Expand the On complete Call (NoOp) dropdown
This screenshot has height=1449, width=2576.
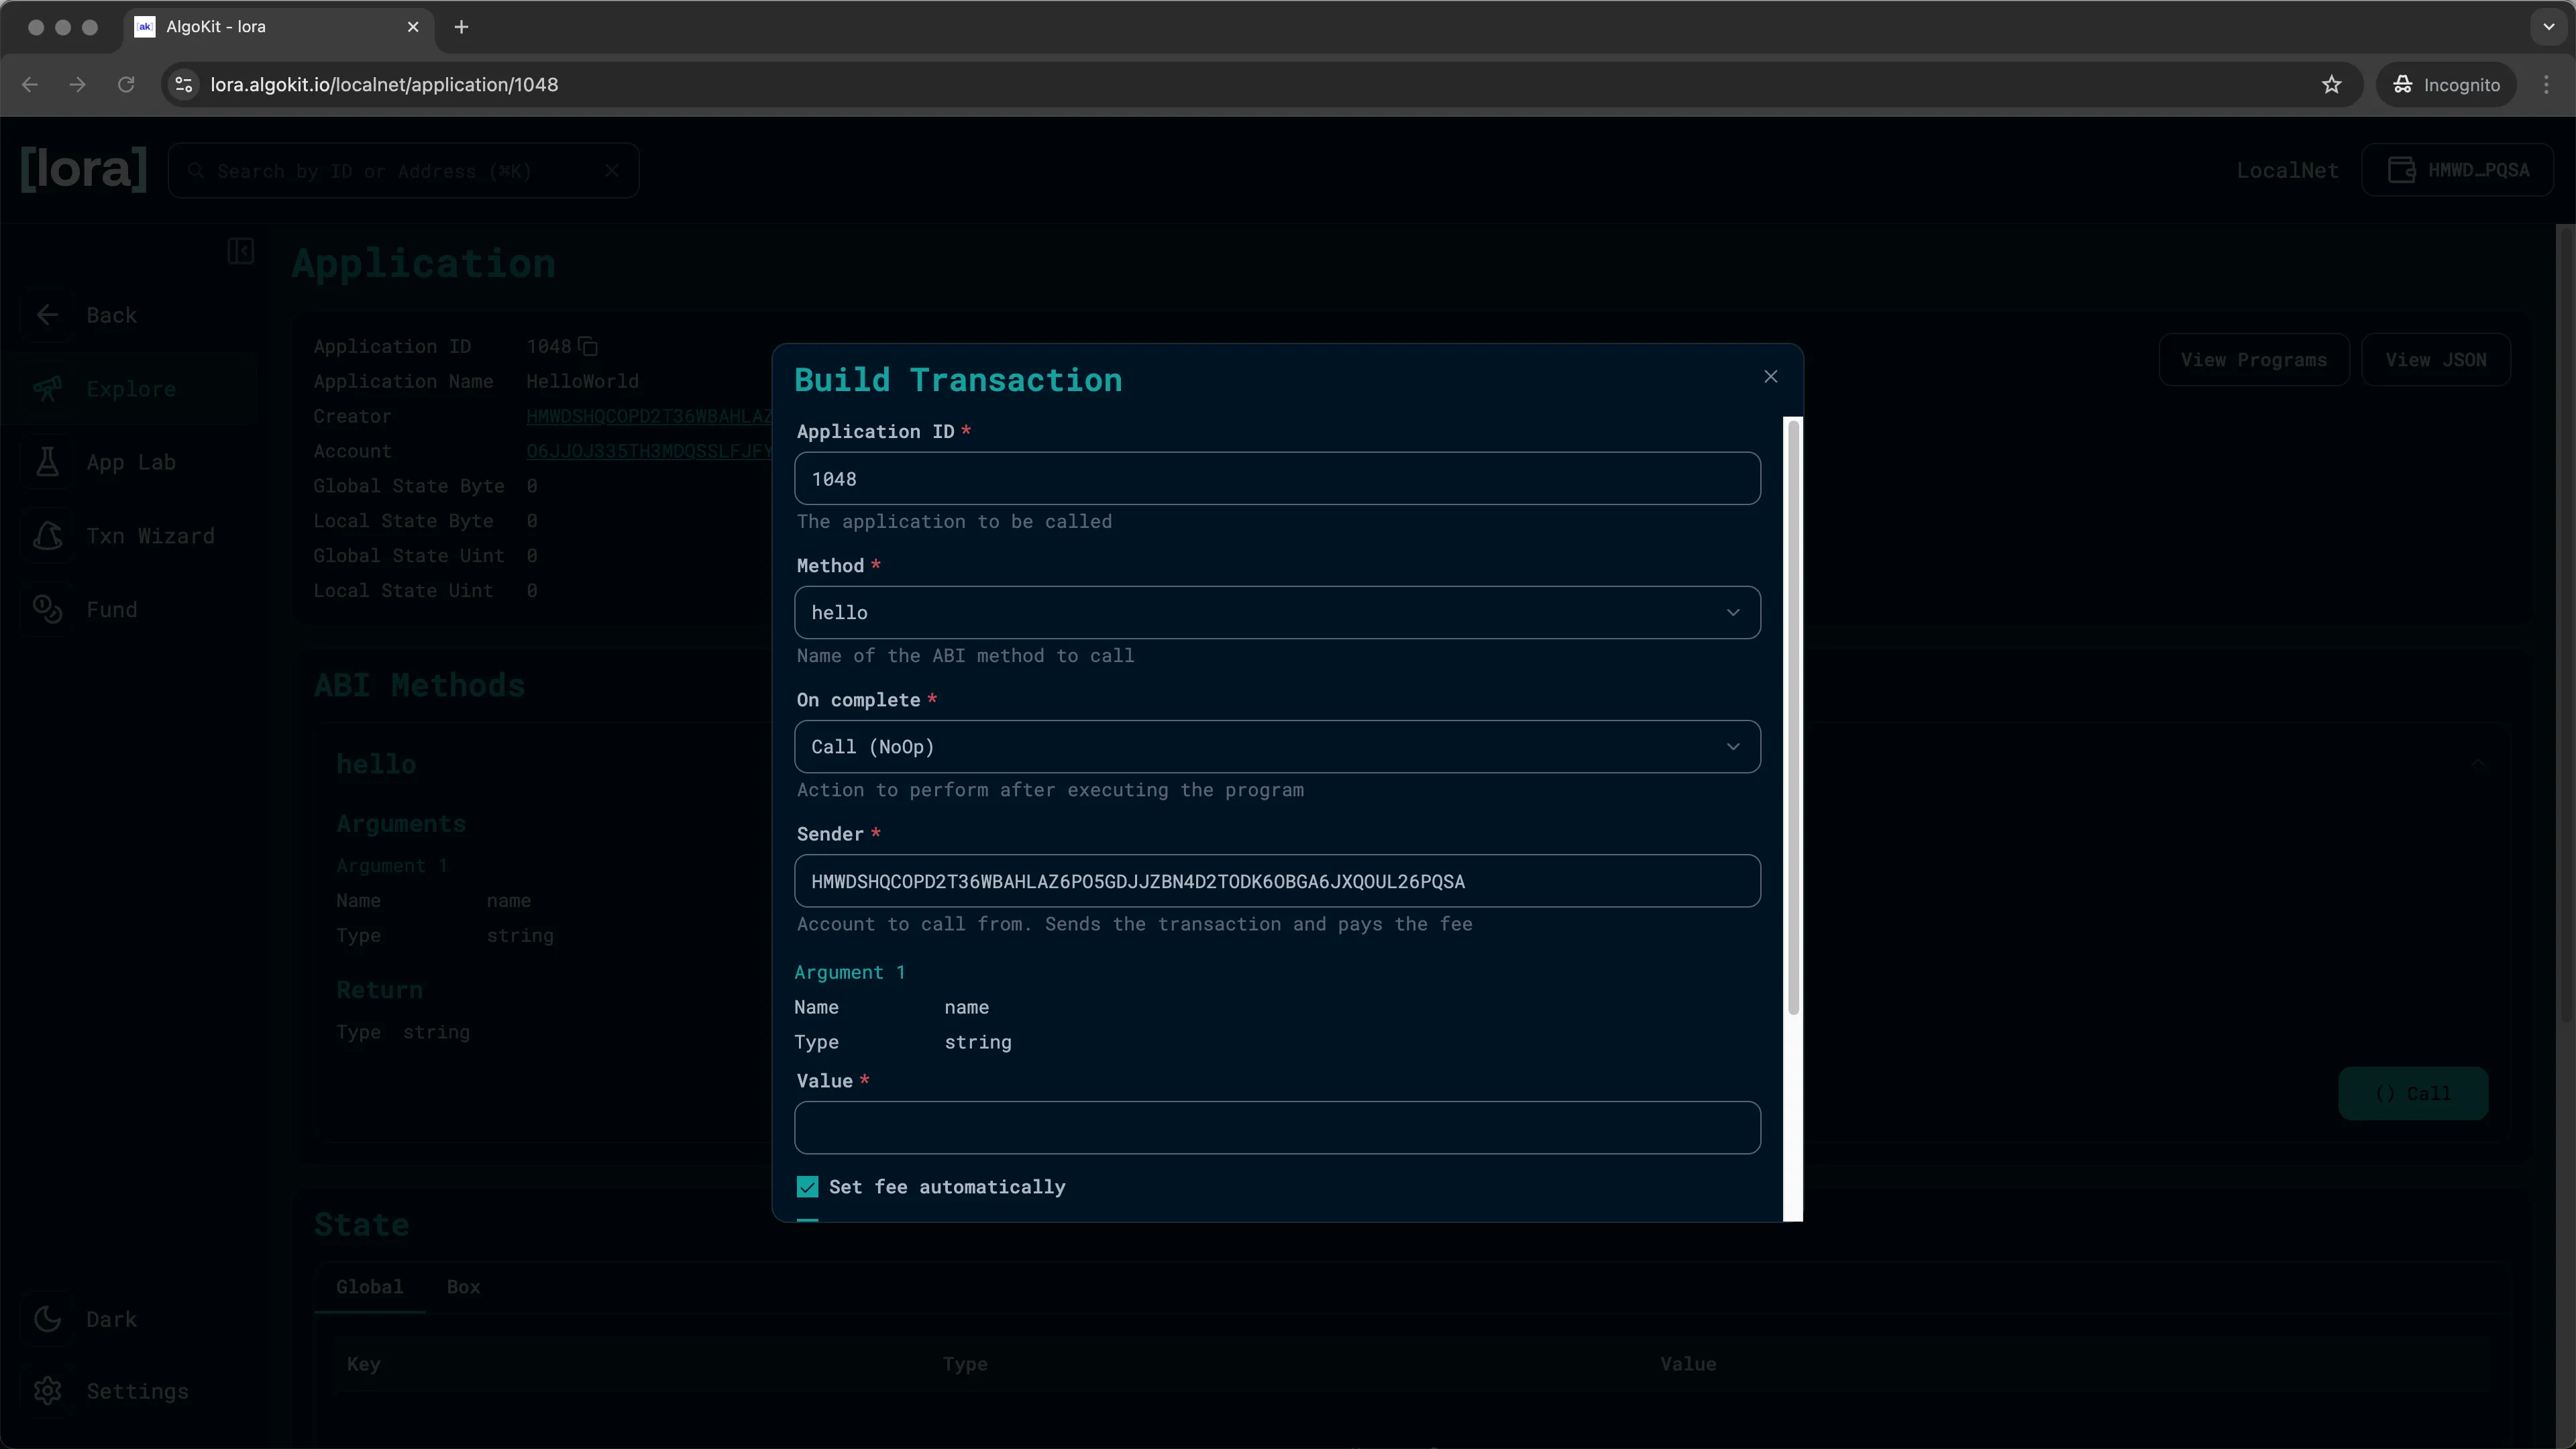click(x=1276, y=747)
